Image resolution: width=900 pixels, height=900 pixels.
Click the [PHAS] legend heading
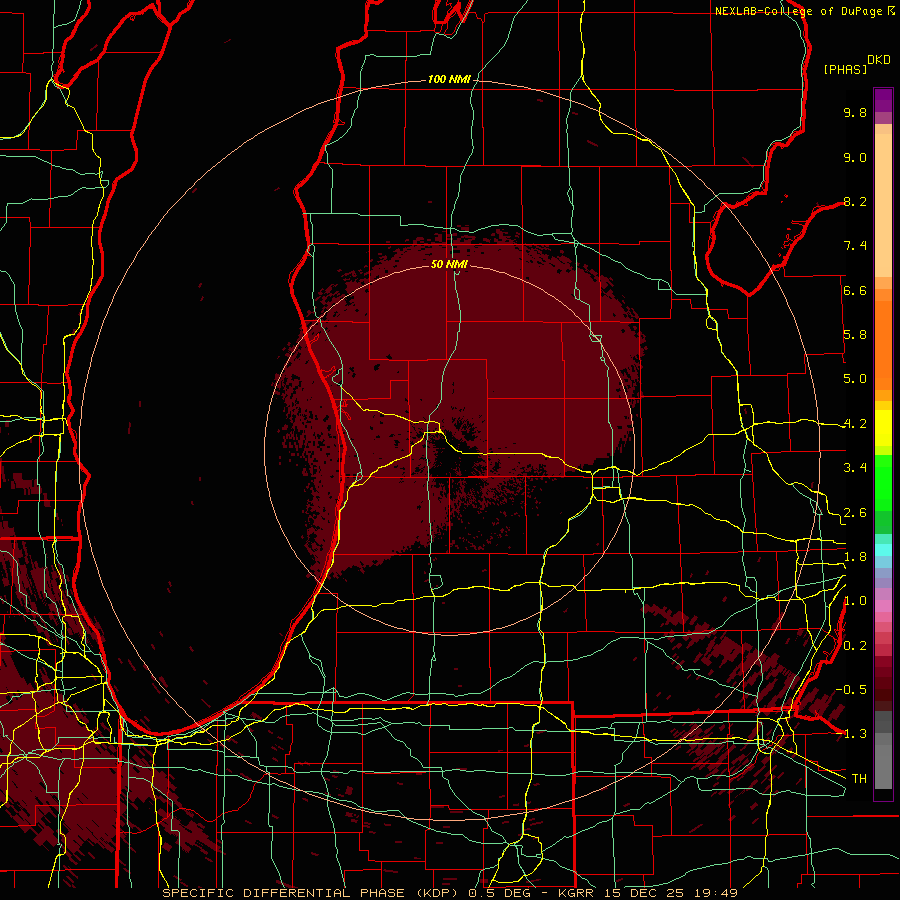(845, 70)
